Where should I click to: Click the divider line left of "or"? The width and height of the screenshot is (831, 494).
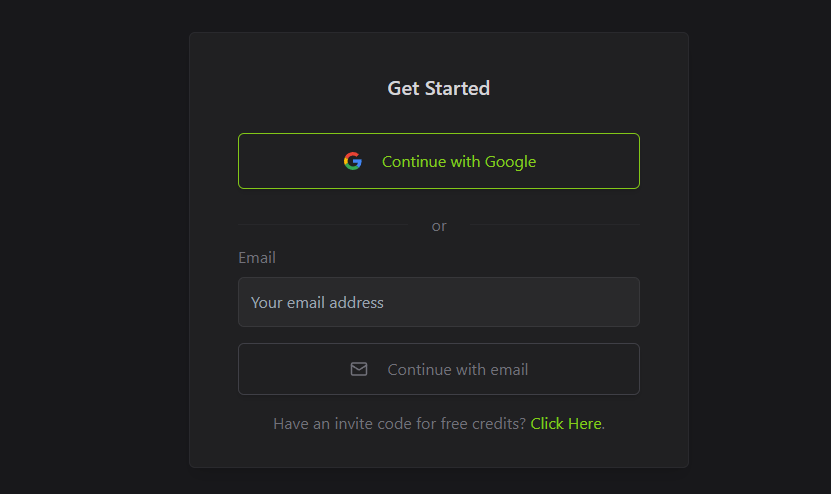322,226
